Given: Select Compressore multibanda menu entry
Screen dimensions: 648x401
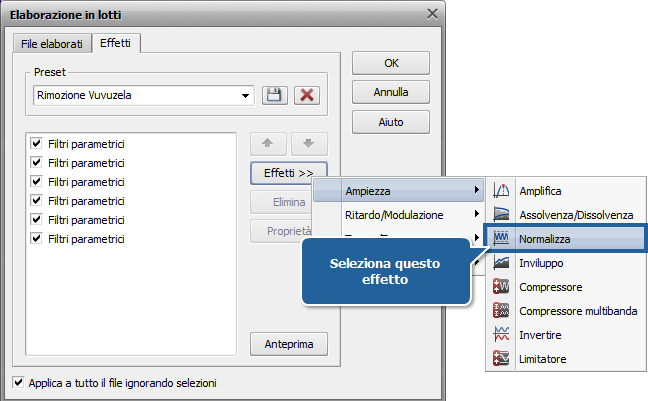Looking at the screenshot, I should (x=565, y=310).
